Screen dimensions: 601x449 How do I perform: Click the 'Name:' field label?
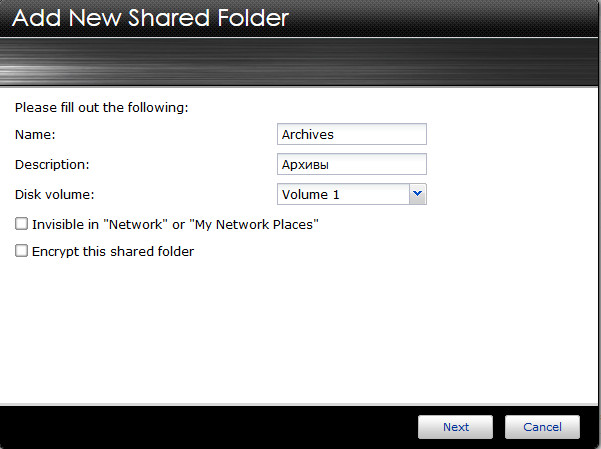[36, 134]
